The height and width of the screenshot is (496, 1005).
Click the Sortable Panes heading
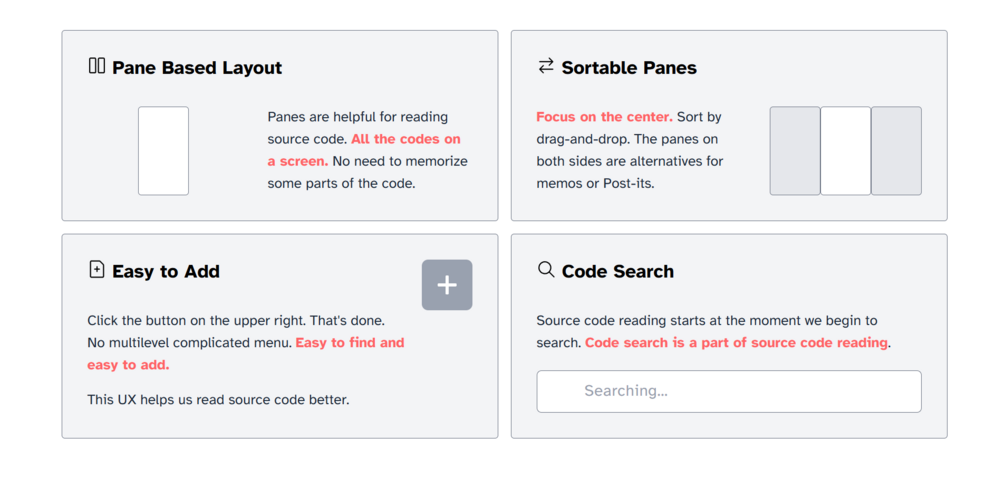click(629, 68)
